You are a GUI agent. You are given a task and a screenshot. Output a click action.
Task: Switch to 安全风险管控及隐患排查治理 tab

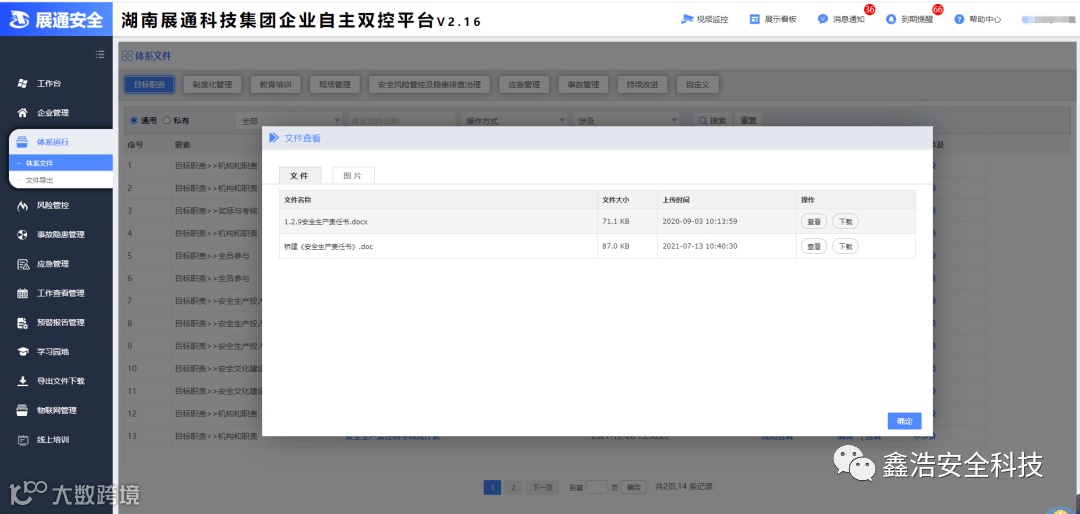click(x=429, y=85)
